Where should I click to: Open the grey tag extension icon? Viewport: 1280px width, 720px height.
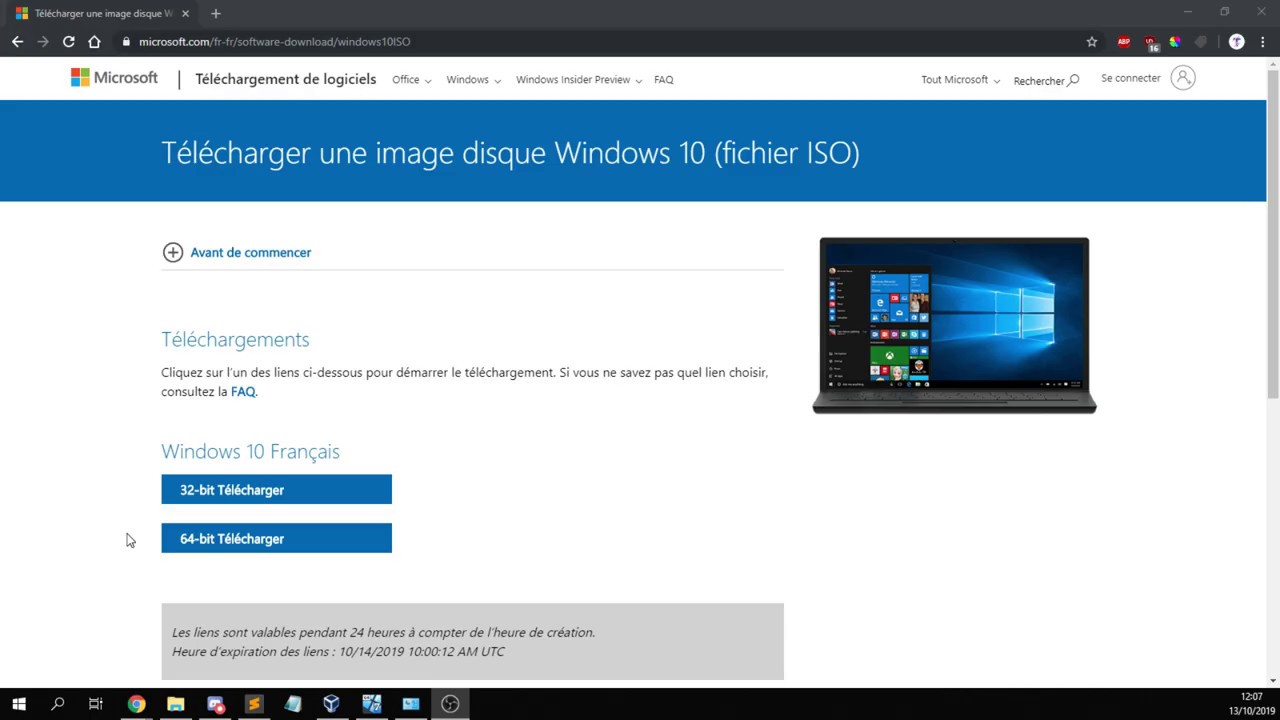pos(1201,42)
